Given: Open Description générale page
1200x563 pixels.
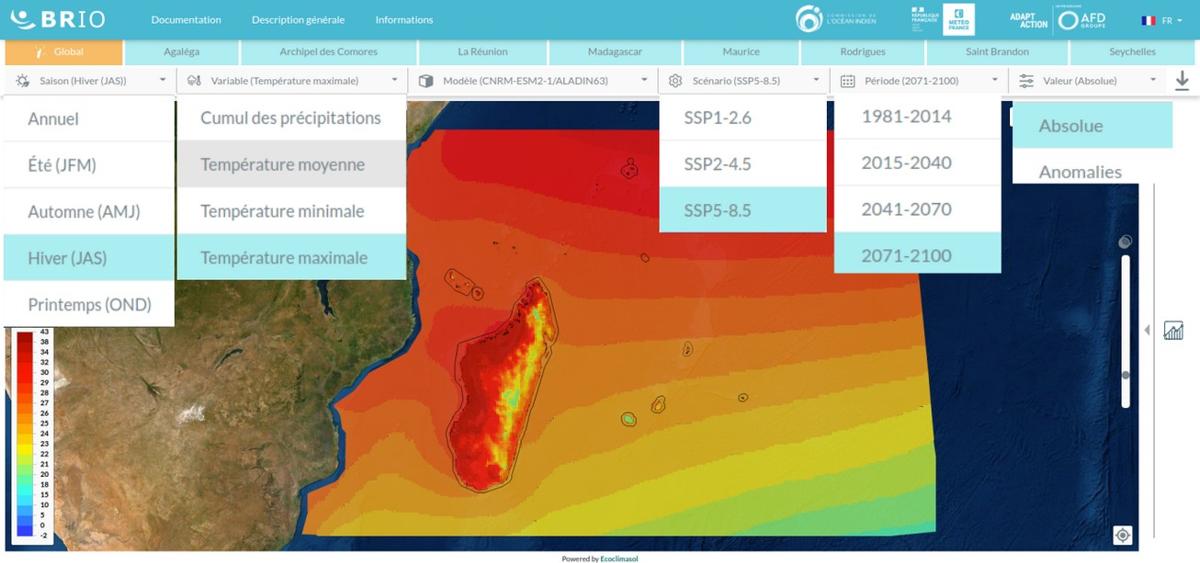Looking at the screenshot, I should click(x=298, y=20).
